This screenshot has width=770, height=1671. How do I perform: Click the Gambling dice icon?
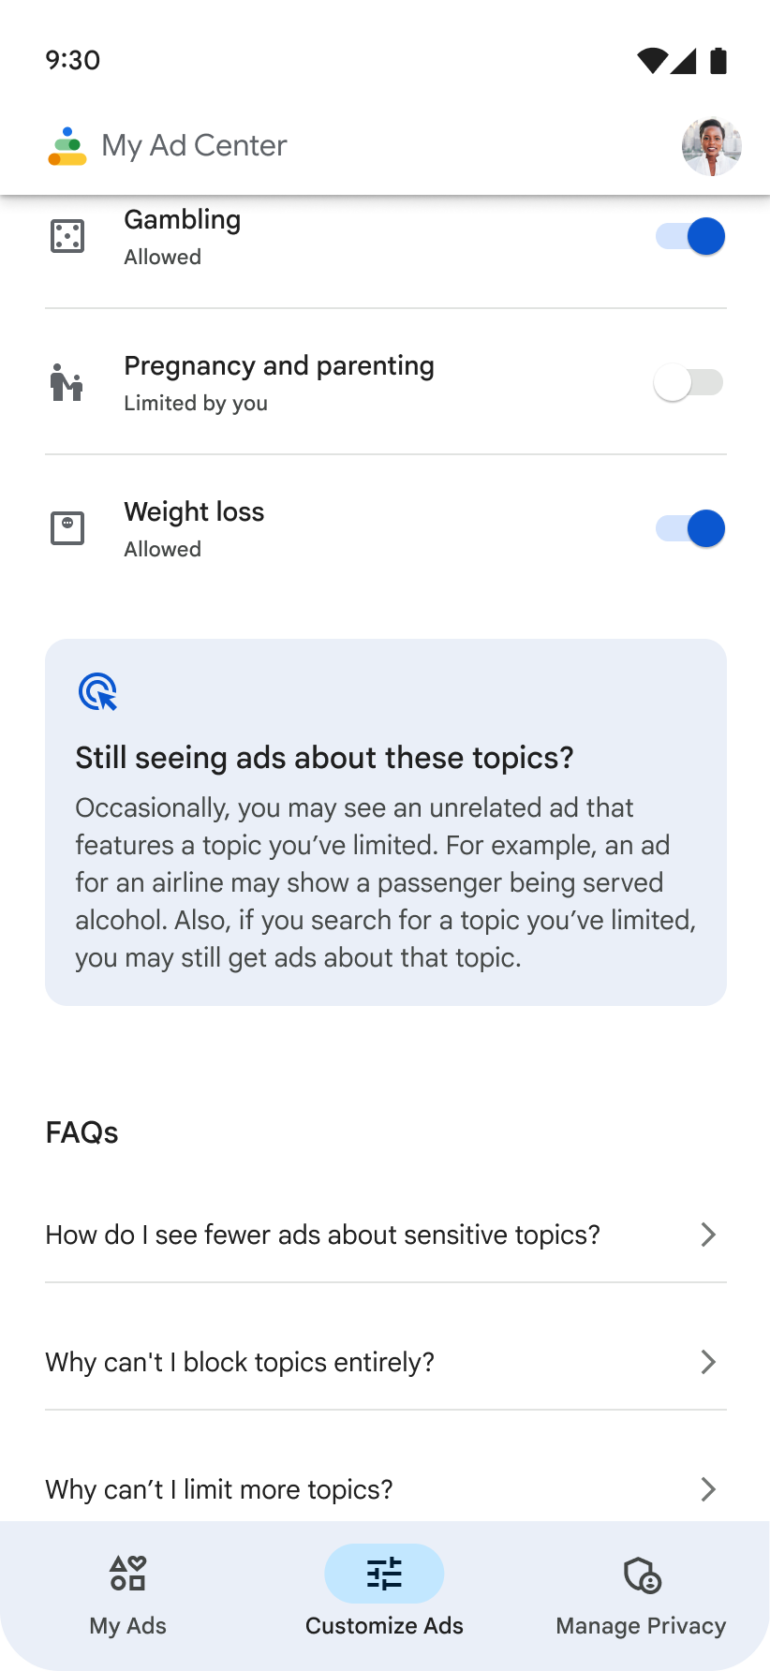[x=66, y=236]
